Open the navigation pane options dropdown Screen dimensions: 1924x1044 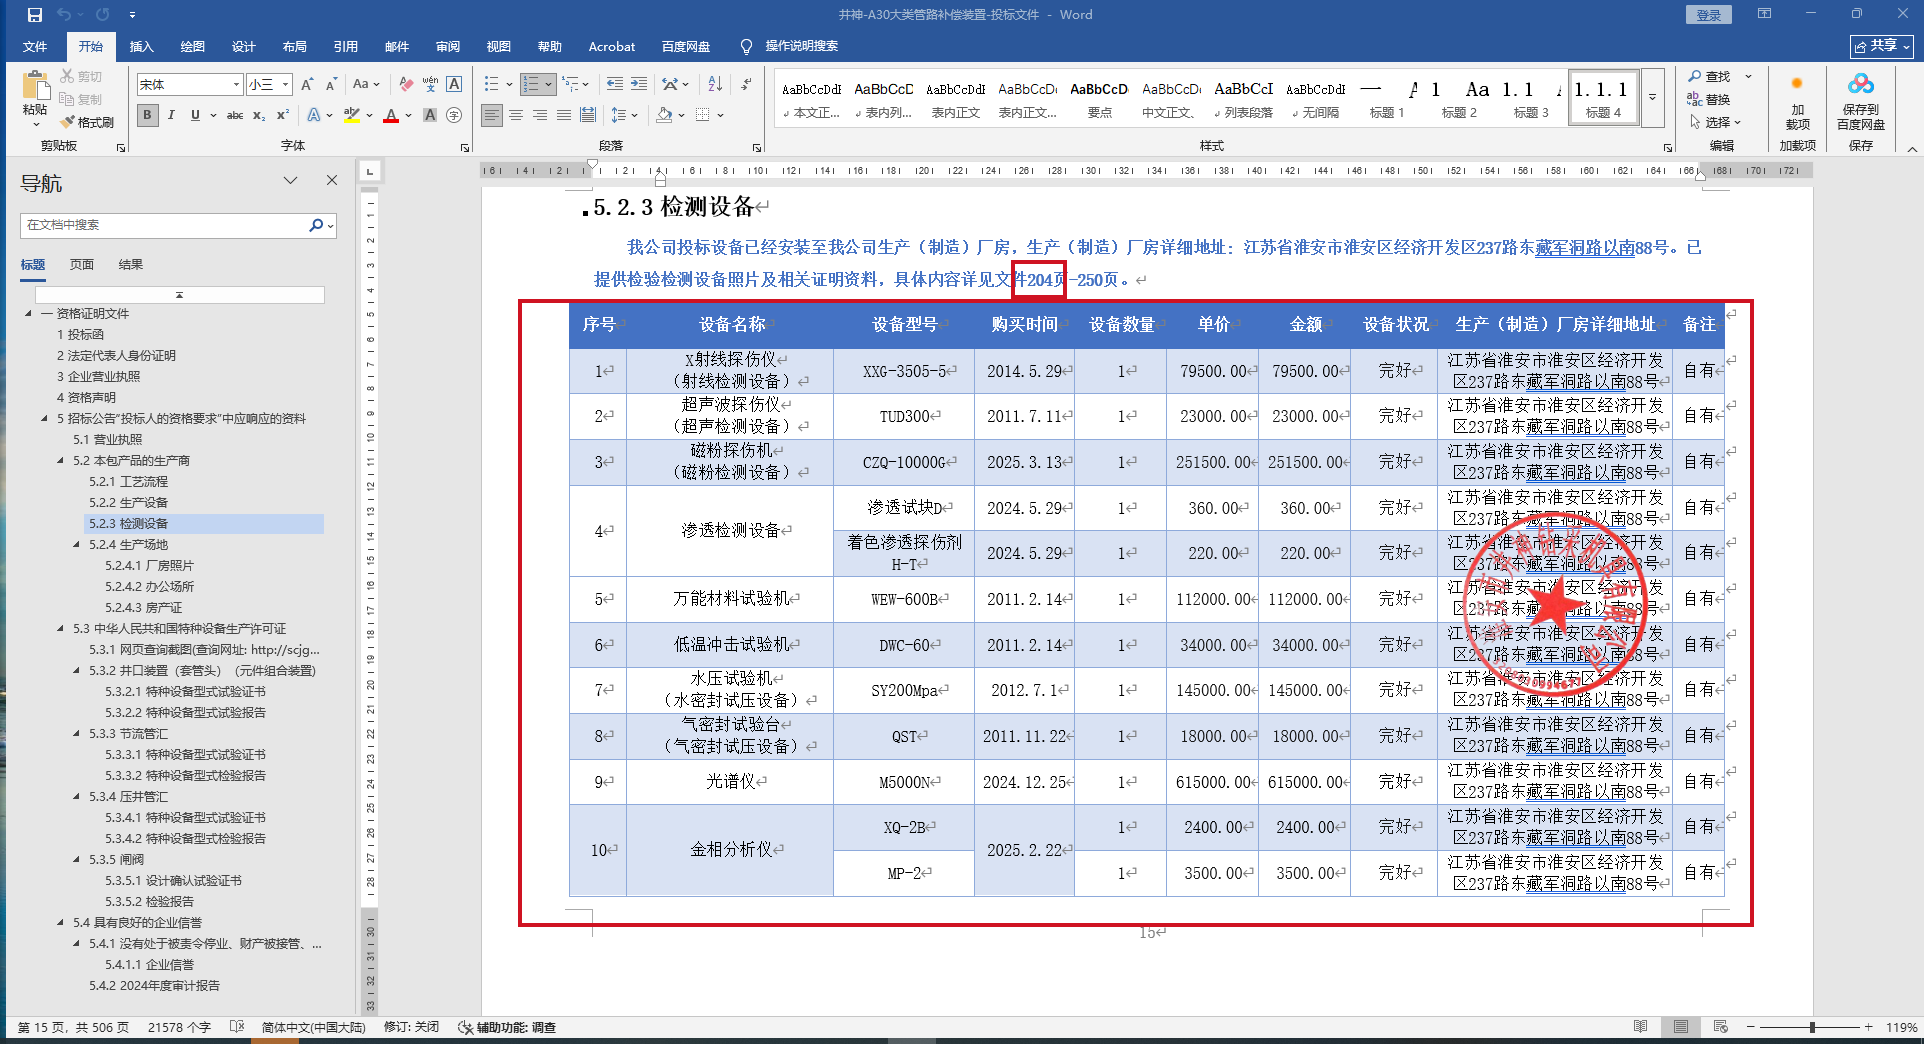[291, 181]
